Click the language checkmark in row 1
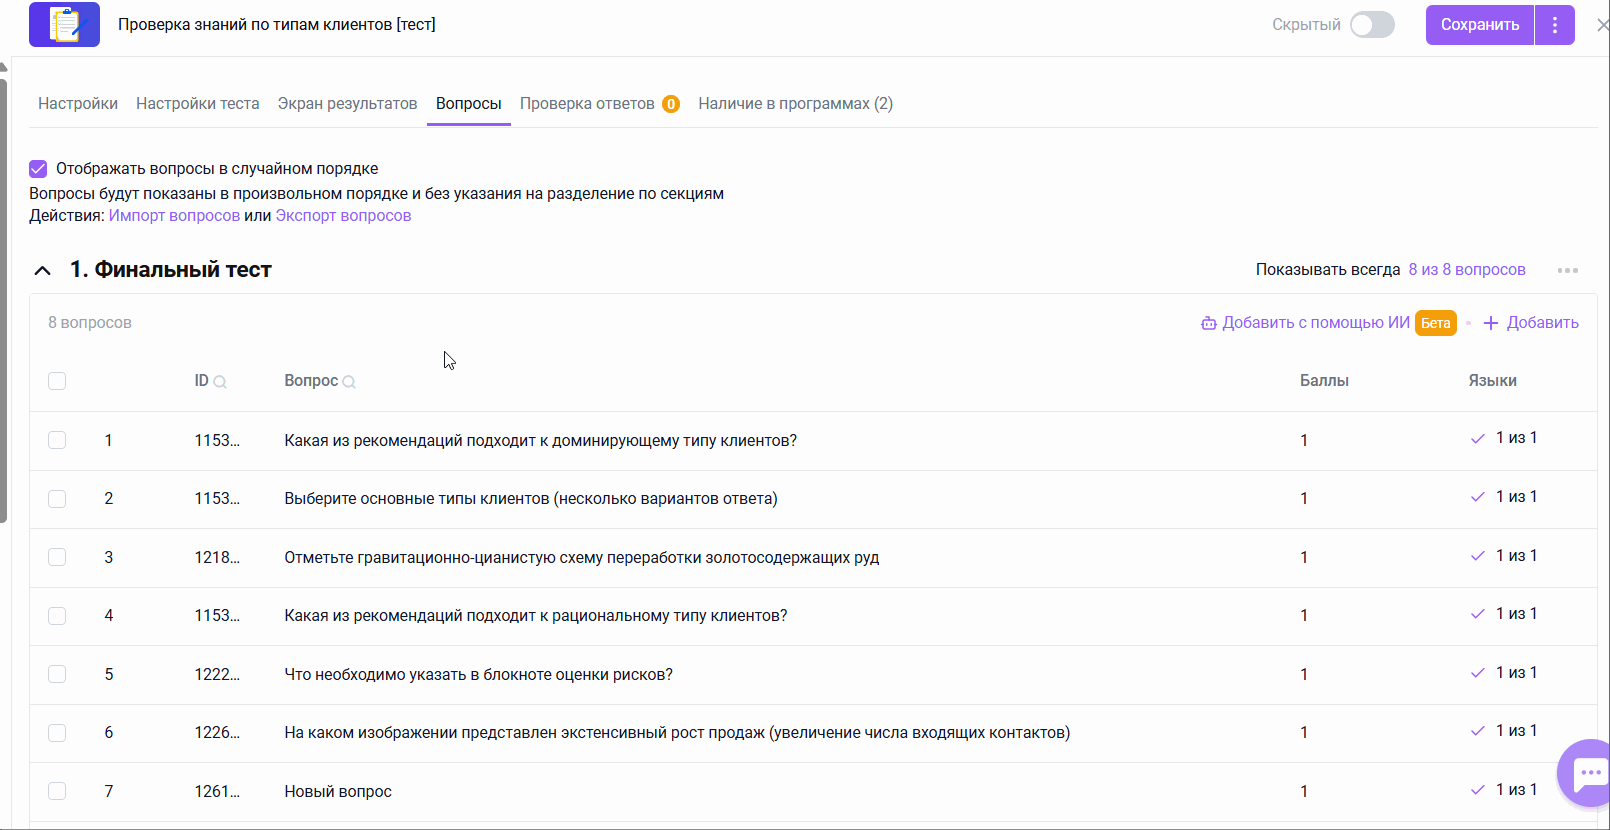Screen dimensions: 1610x830 click(x=1478, y=439)
